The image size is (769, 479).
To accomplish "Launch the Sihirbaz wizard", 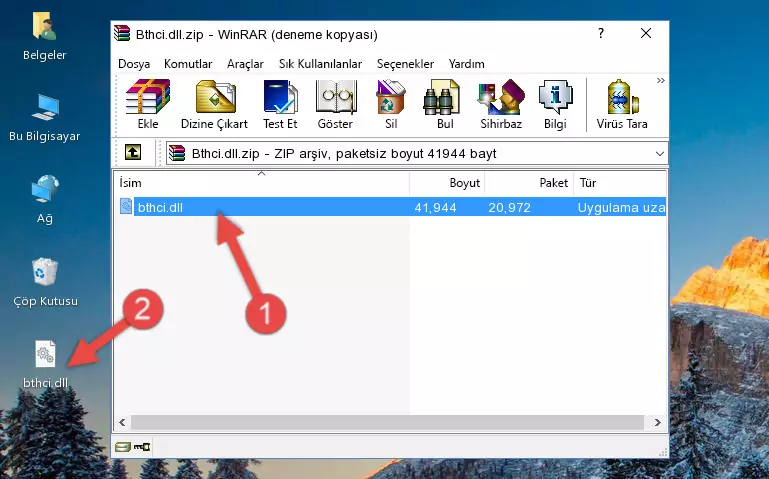I will (x=501, y=104).
